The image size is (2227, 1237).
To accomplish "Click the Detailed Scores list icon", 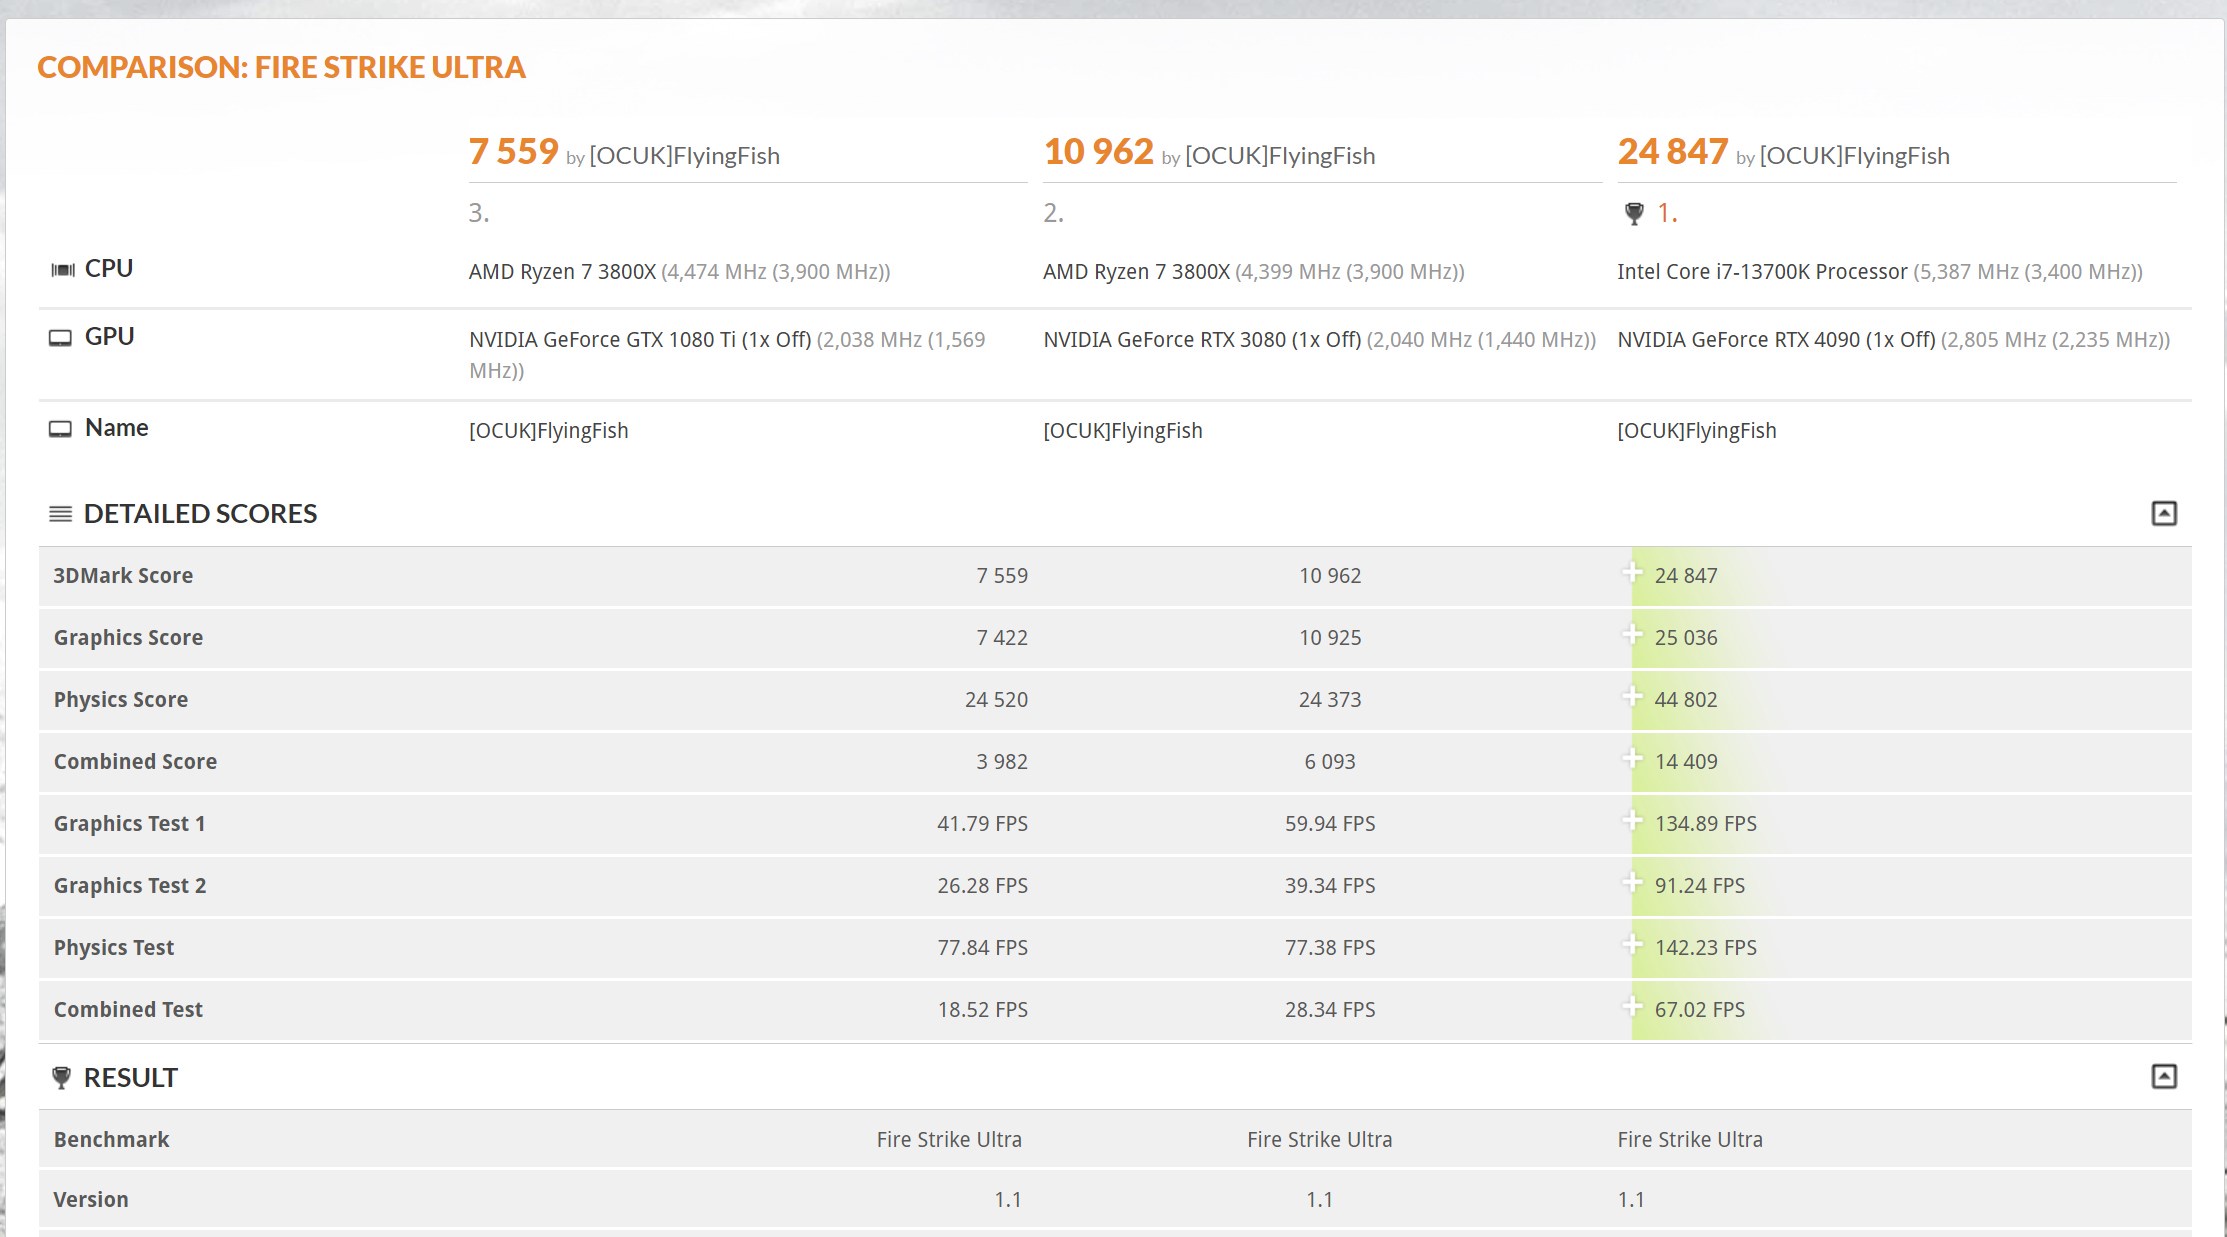I will [60, 514].
